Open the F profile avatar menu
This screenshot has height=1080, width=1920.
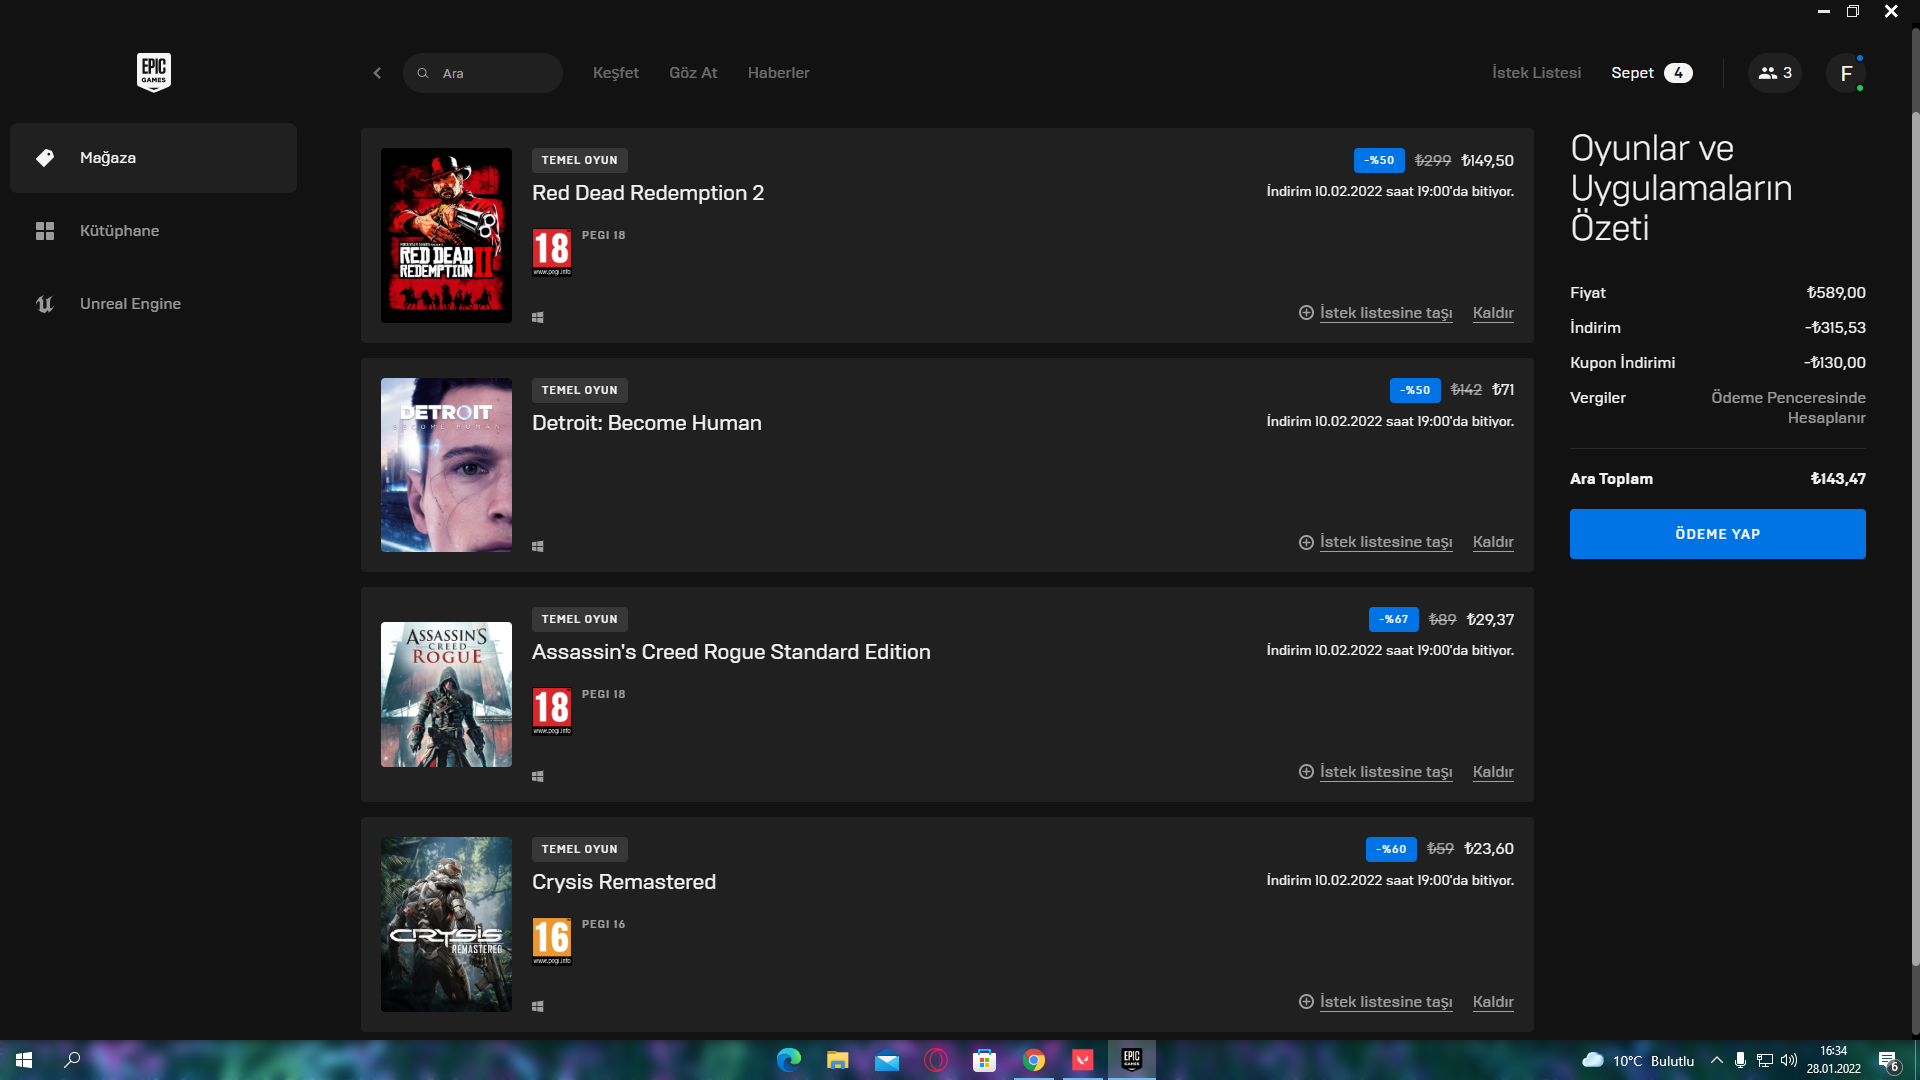pyautogui.click(x=1845, y=73)
